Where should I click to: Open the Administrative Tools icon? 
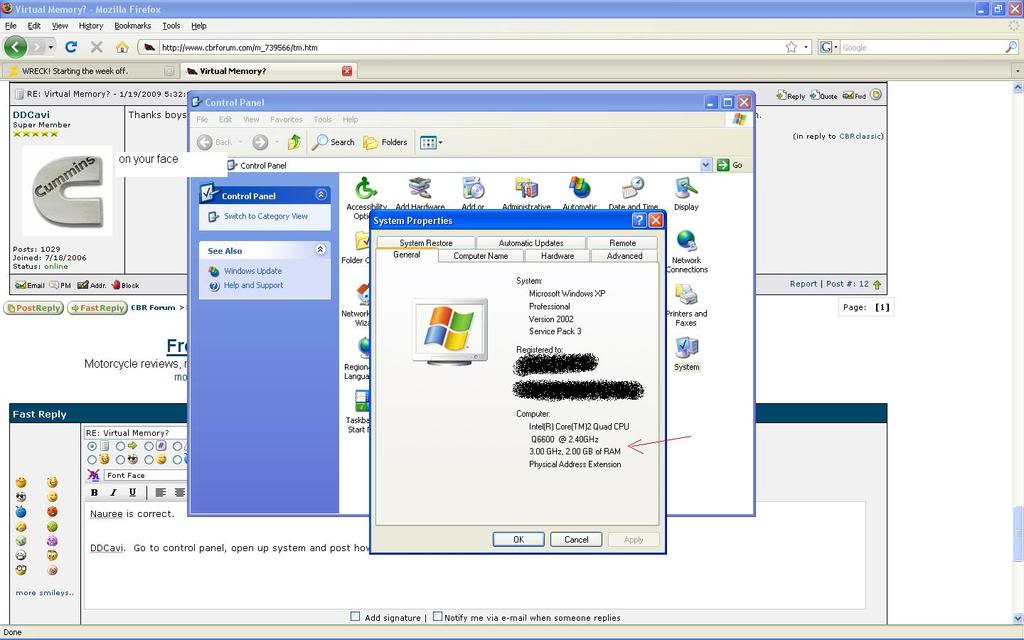[526, 193]
